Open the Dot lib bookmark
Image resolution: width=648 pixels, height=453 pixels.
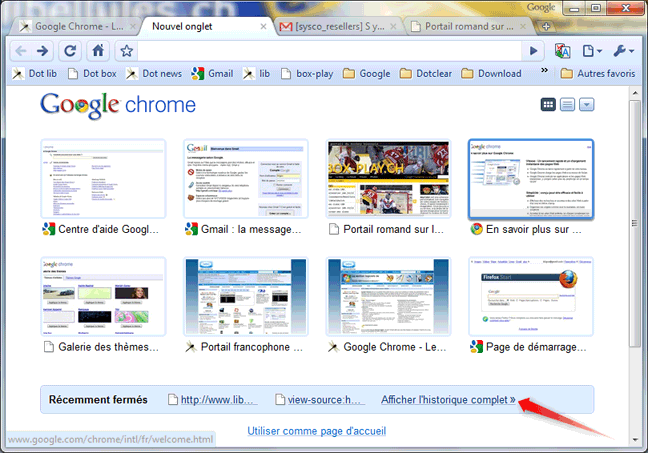tap(34, 74)
